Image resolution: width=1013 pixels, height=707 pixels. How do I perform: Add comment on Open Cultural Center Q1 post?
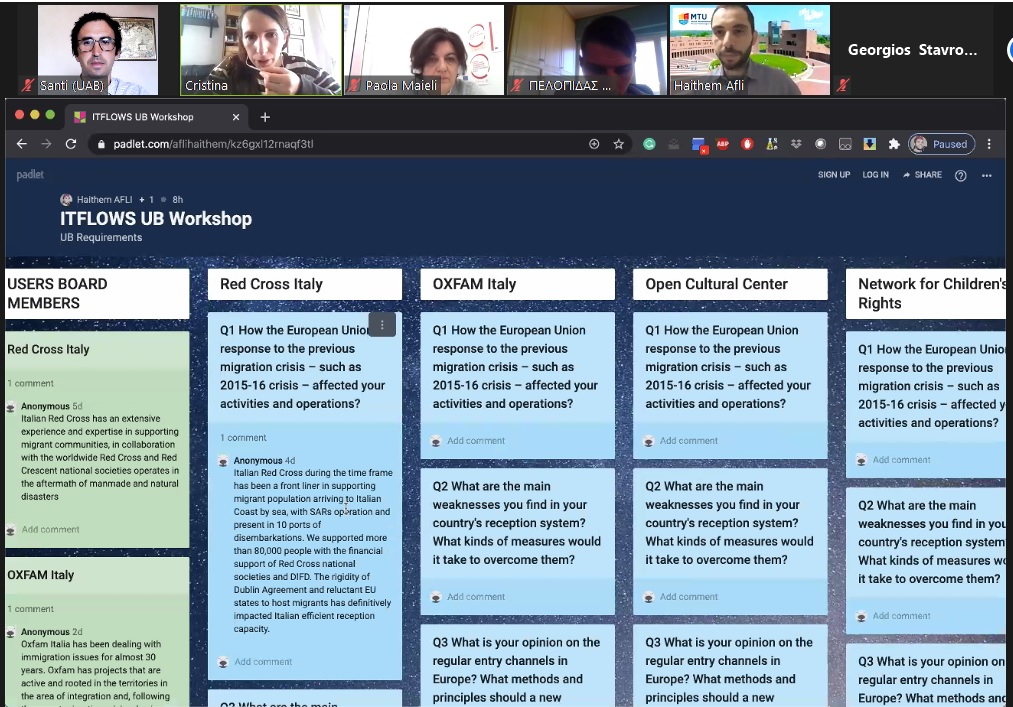click(x=688, y=441)
